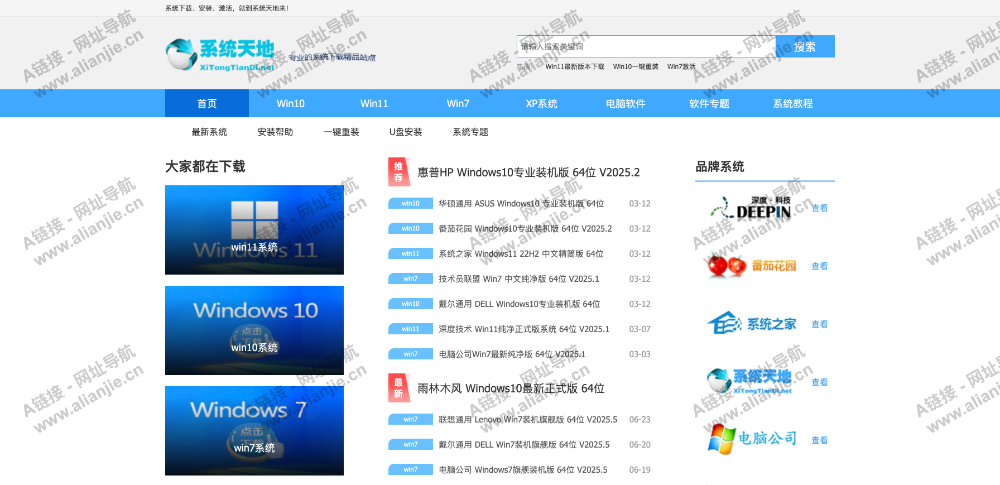This screenshot has height=485, width=1000.
Task: Click hot search Win11最新版本下载
Action: tap(575, 66)
